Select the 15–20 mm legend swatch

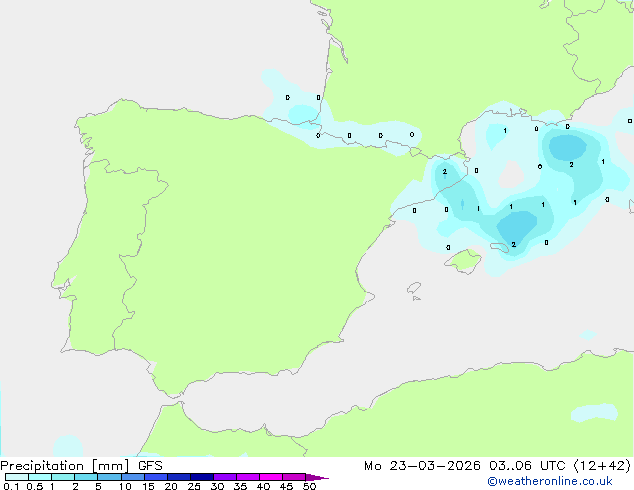(156, 477)
